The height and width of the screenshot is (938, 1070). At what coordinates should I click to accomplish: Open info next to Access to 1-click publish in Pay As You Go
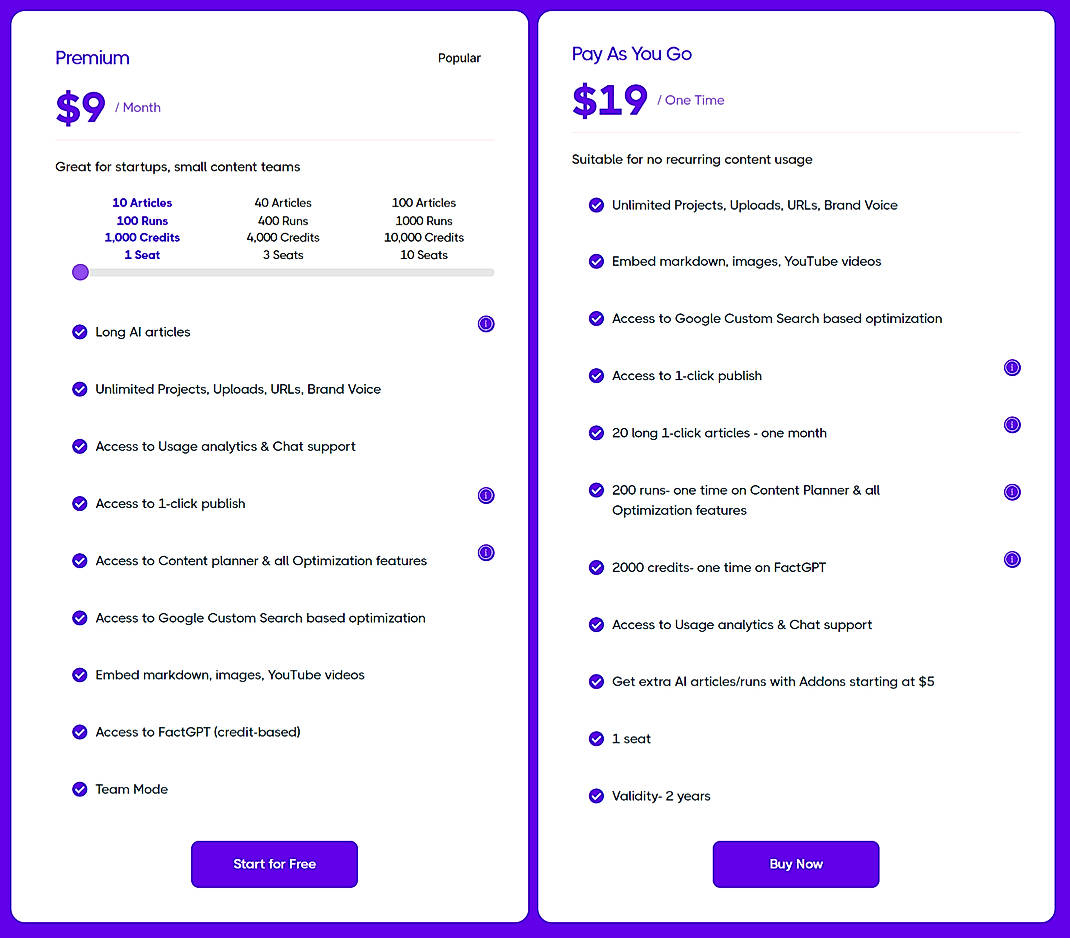[x=1012, y=368]
